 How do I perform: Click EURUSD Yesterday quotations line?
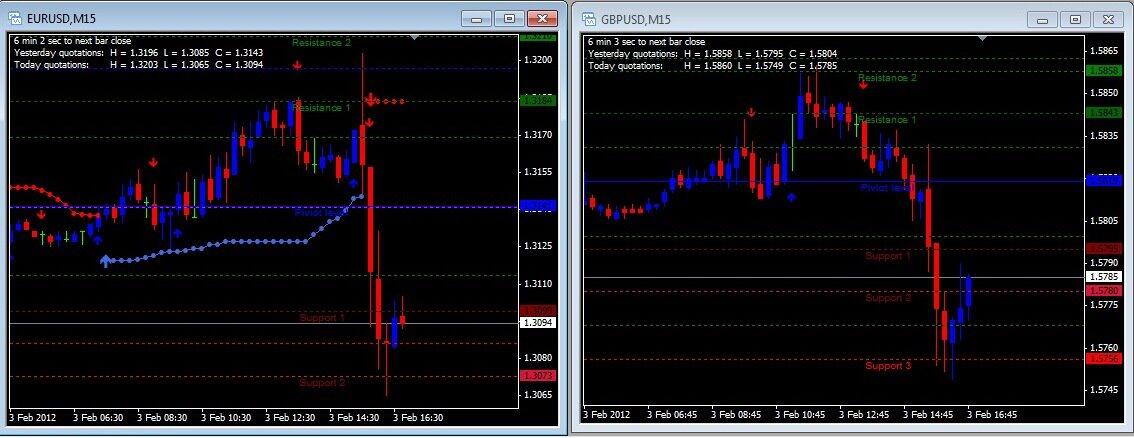click(x=138, y=53)
